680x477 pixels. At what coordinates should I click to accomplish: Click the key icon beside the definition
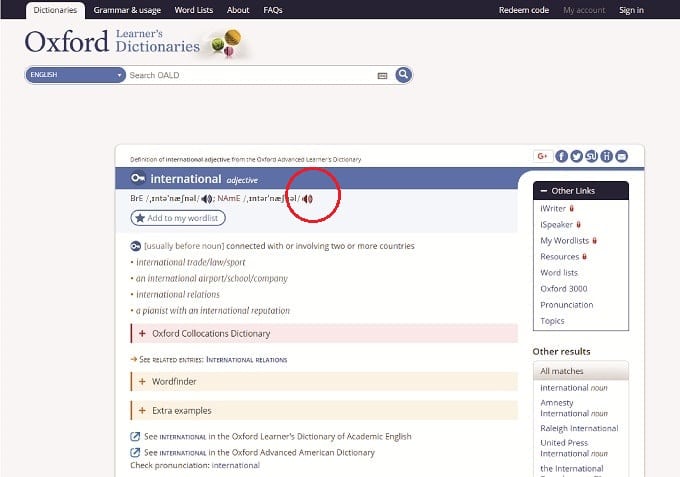135,246
